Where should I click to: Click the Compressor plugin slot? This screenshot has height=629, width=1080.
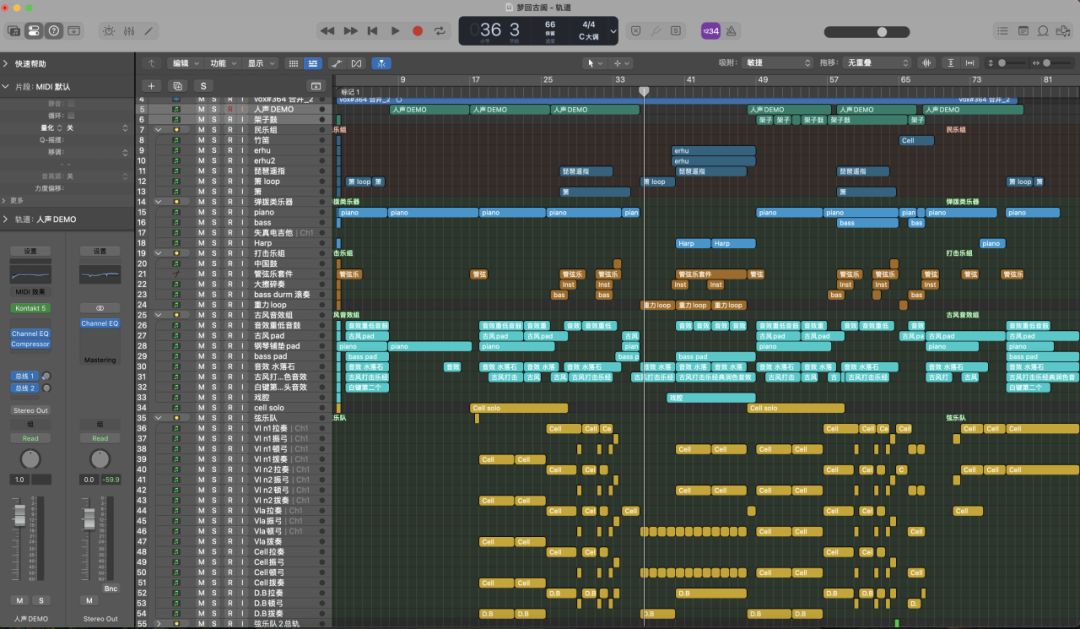[30, 344]
